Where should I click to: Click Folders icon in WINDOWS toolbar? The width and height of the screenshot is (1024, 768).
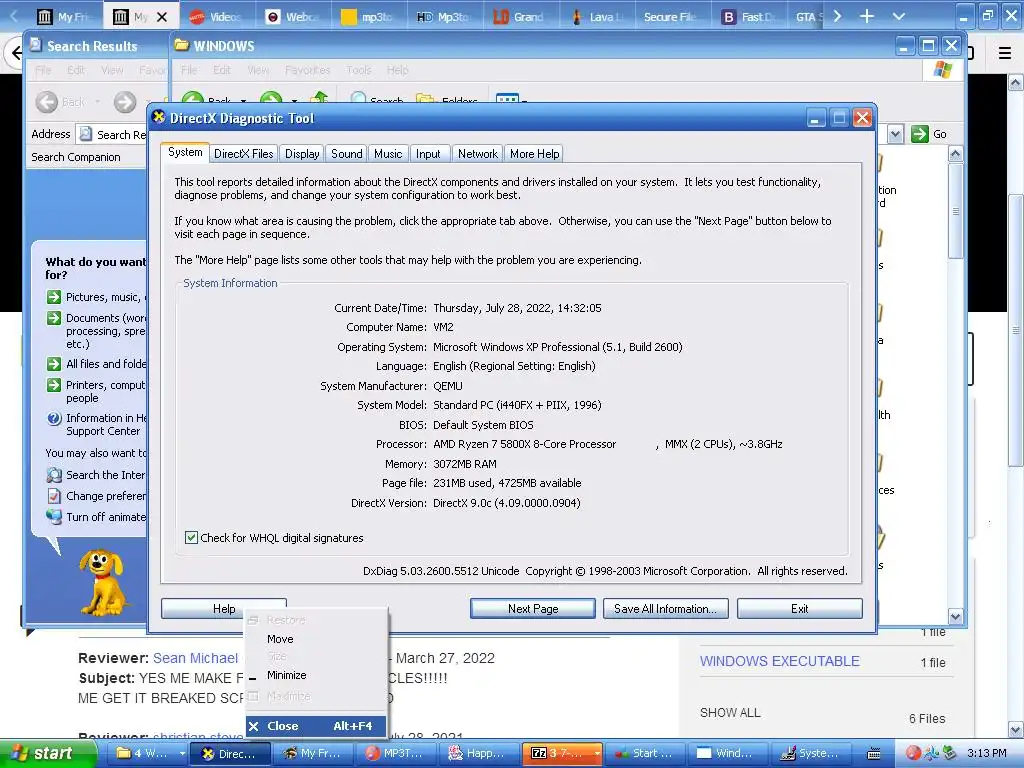point(425,98)
